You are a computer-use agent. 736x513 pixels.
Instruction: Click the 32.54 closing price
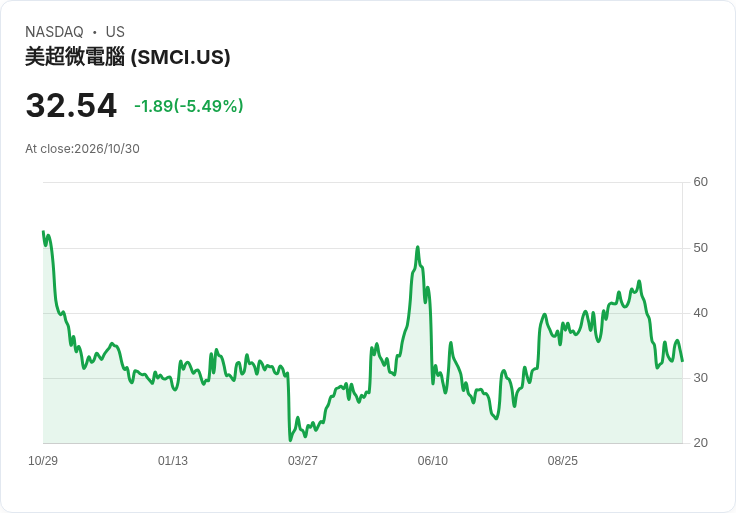coord(71,105)
